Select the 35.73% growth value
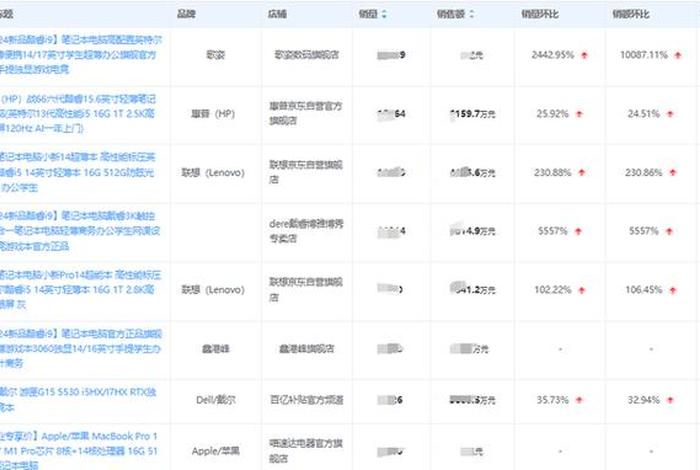The width and height of the screenshot is (700, 470). point(553,399)
